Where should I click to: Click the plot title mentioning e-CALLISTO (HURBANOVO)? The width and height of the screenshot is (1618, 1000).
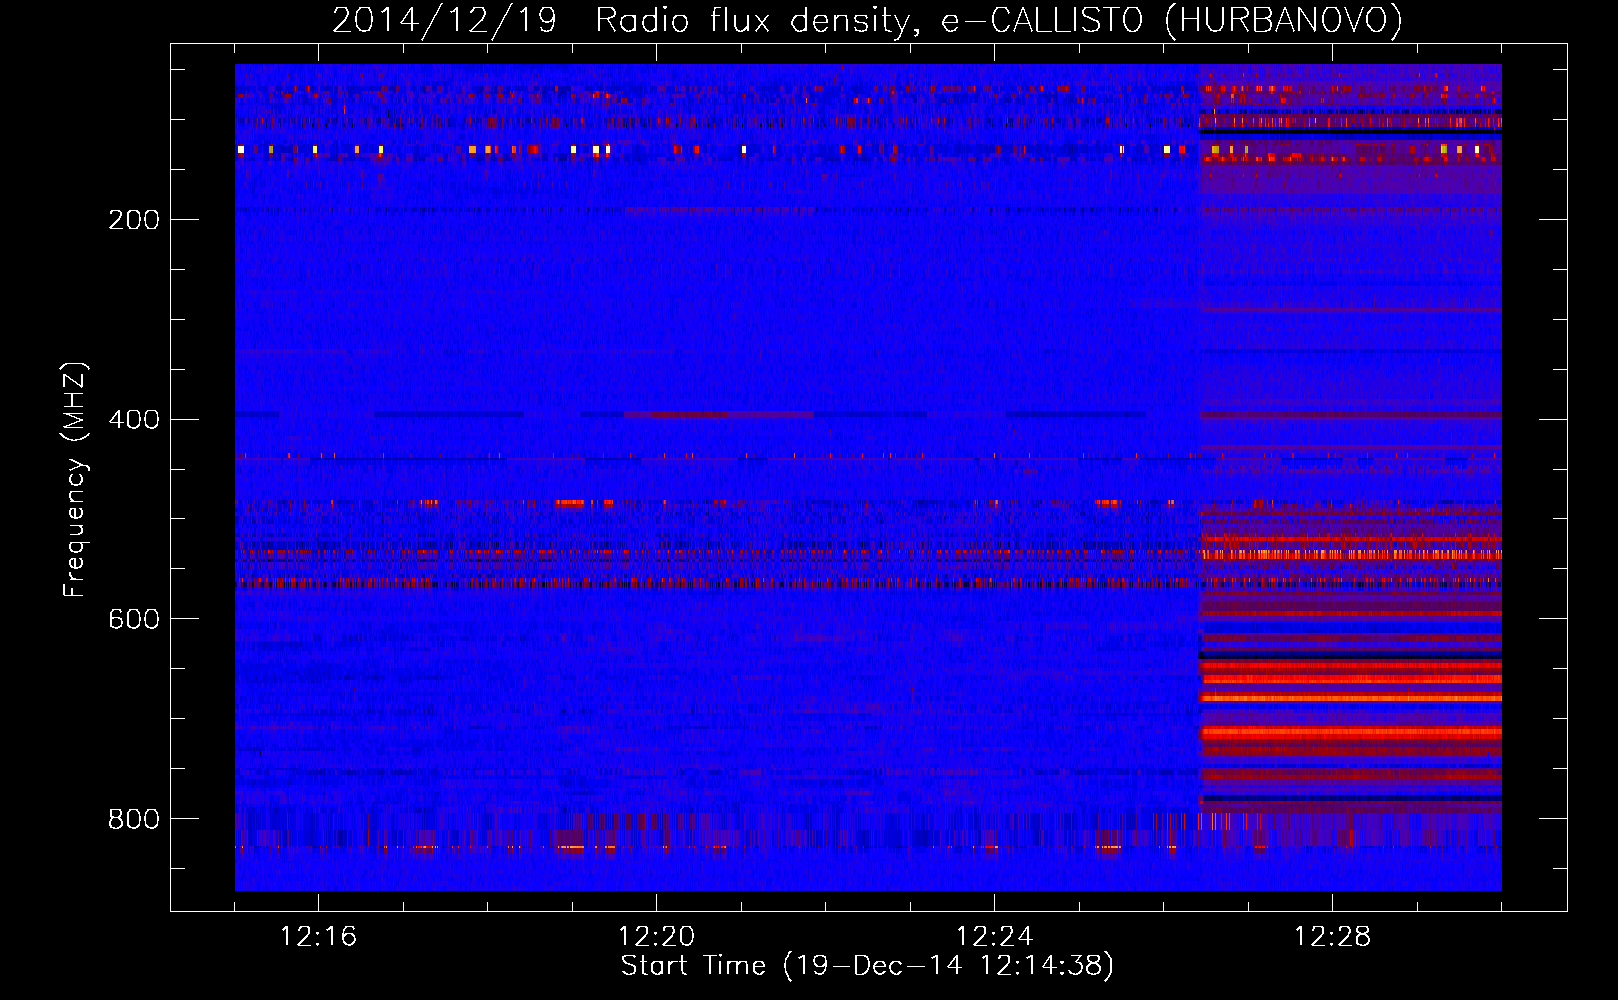[867, 21]
